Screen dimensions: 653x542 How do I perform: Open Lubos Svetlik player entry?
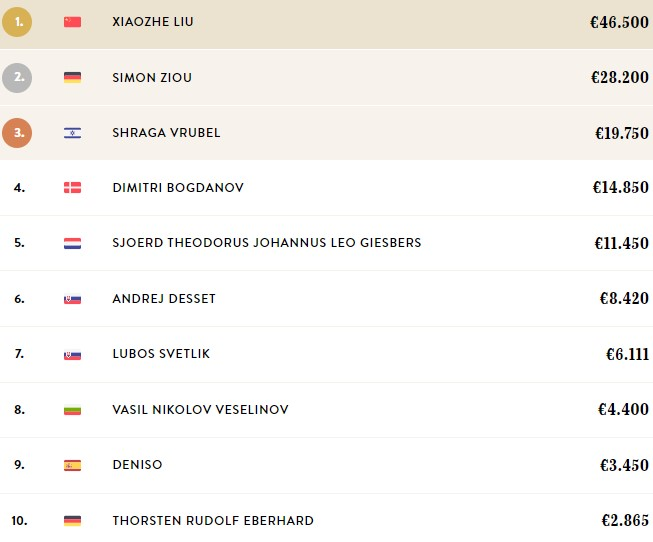[161, 354]
